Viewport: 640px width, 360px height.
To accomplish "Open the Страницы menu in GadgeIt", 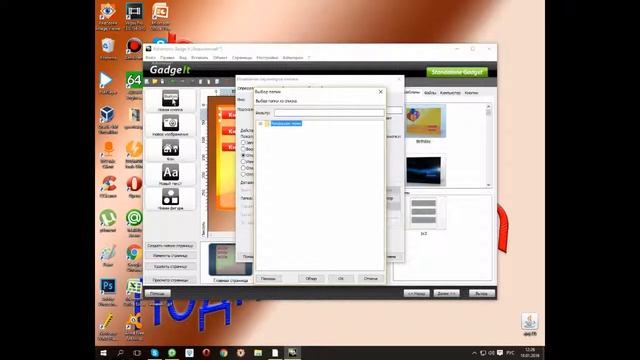I will point(242,58).
